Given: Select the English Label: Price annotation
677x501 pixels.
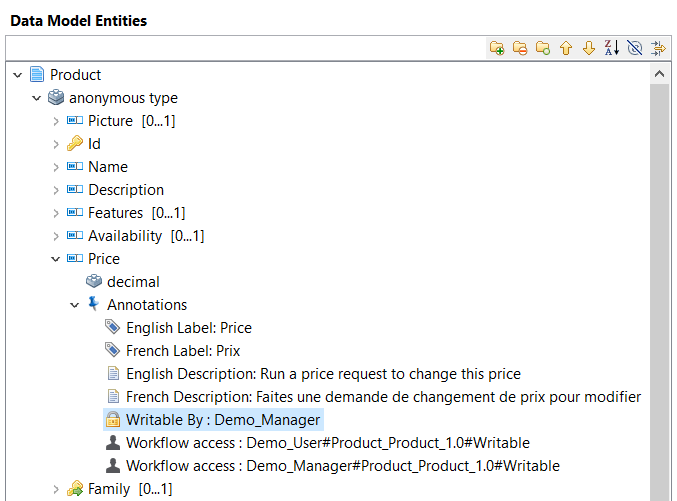Looking at the screenshot, I should [188, 328].
